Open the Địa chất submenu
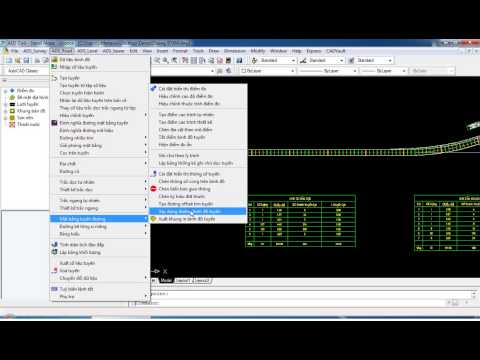 (x=99, y=164)
